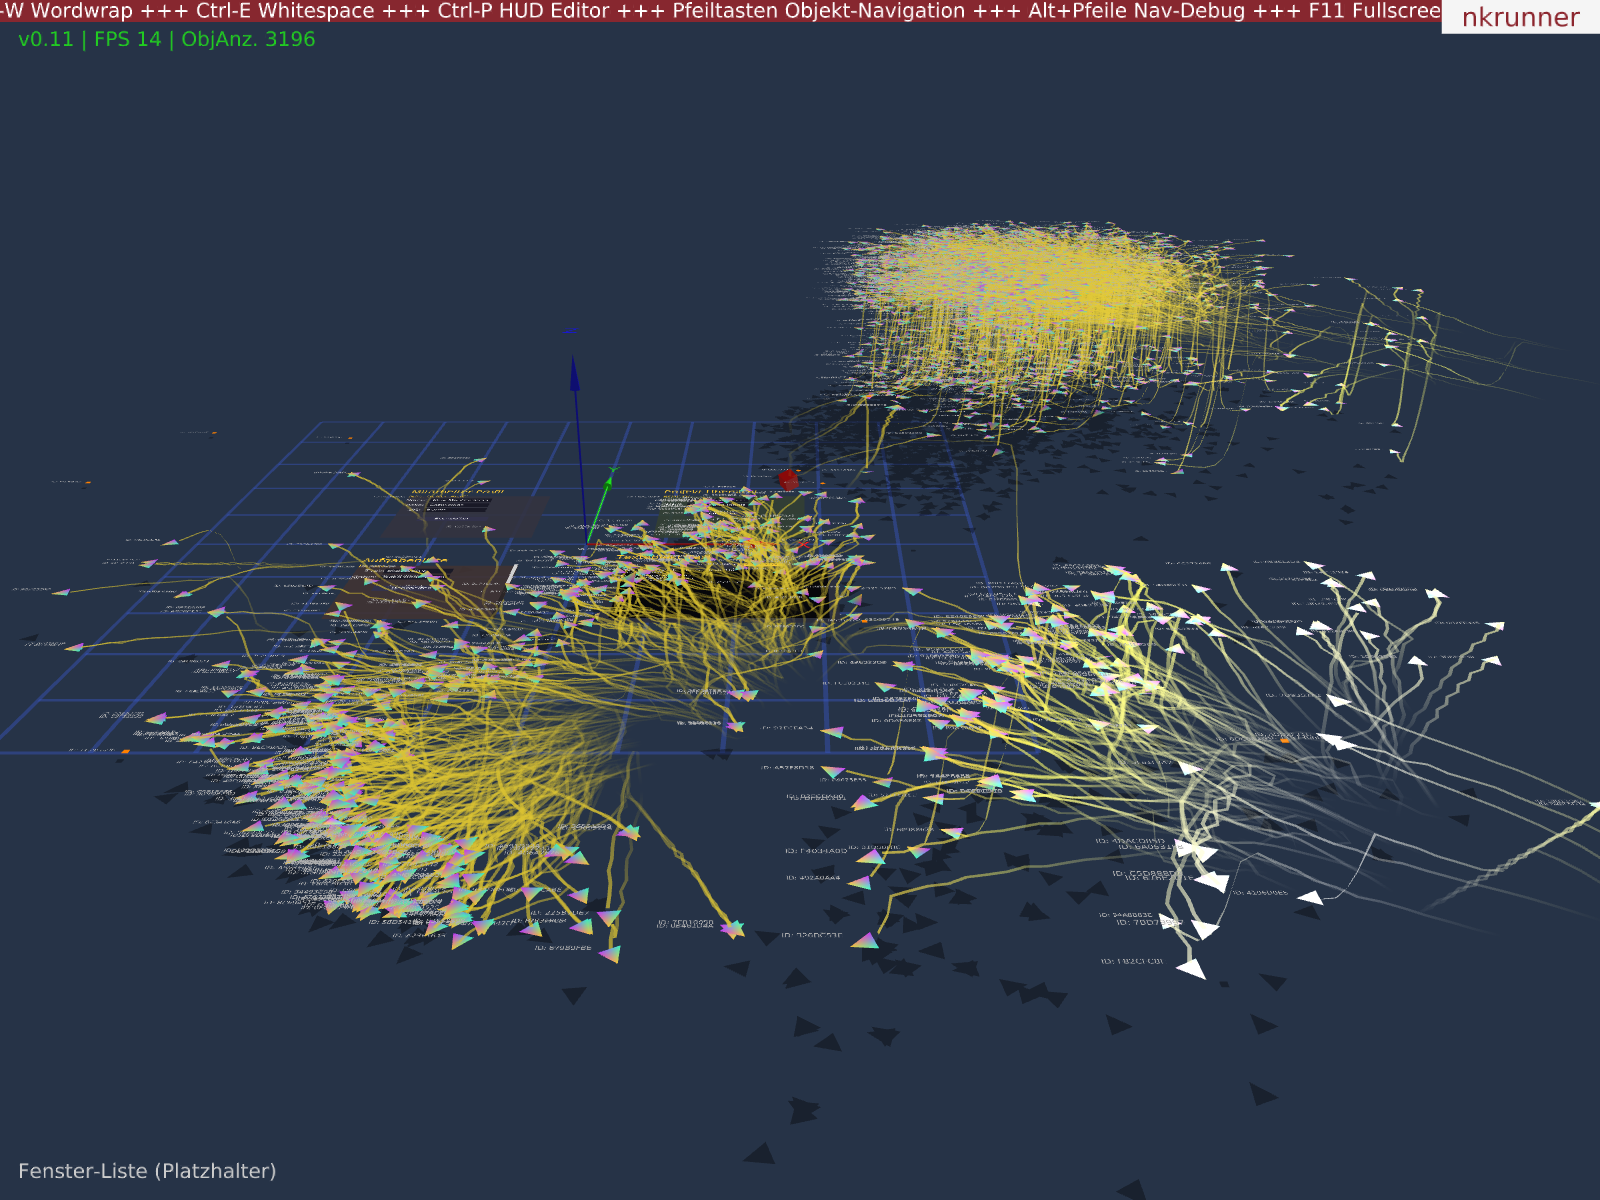Select the bottommost white arrow node near ID: 1B2C1C0I
The width and height of the screenshot is (1600, 1200).
tap(1191, 968)
